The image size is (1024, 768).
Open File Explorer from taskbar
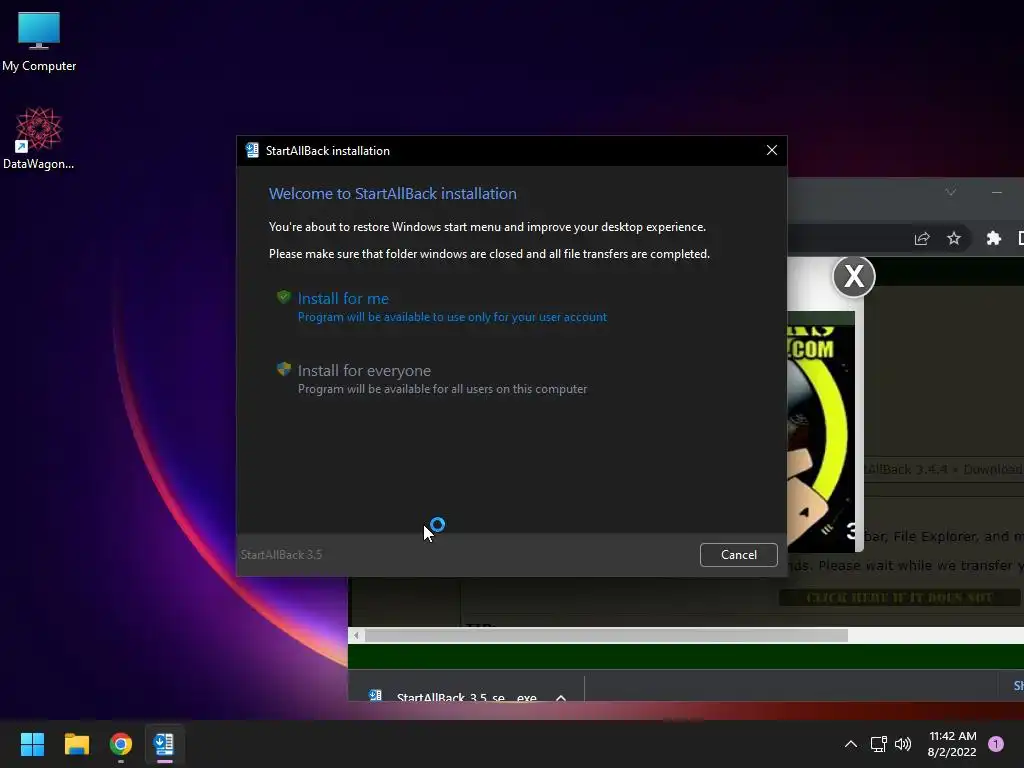(x=76, y=744)
